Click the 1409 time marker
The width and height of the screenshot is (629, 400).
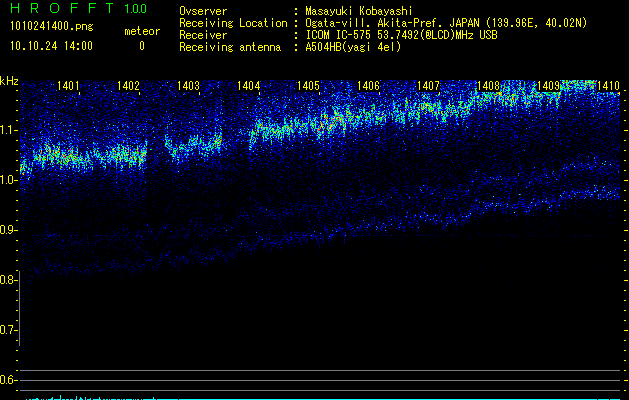tap(548, 85)
